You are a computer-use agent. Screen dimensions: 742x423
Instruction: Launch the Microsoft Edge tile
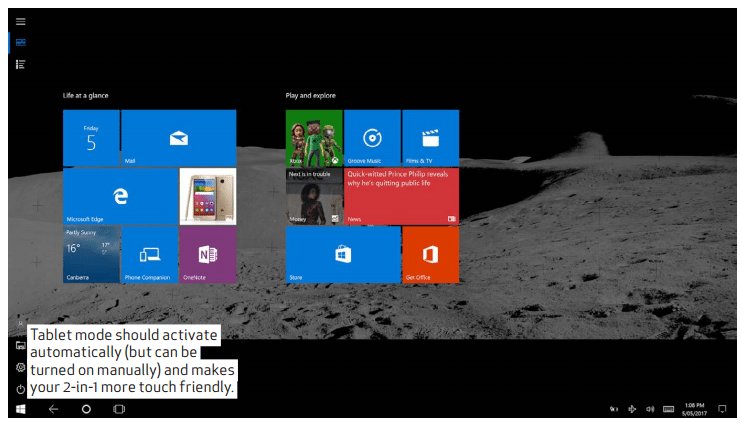[x=121, y=196]
